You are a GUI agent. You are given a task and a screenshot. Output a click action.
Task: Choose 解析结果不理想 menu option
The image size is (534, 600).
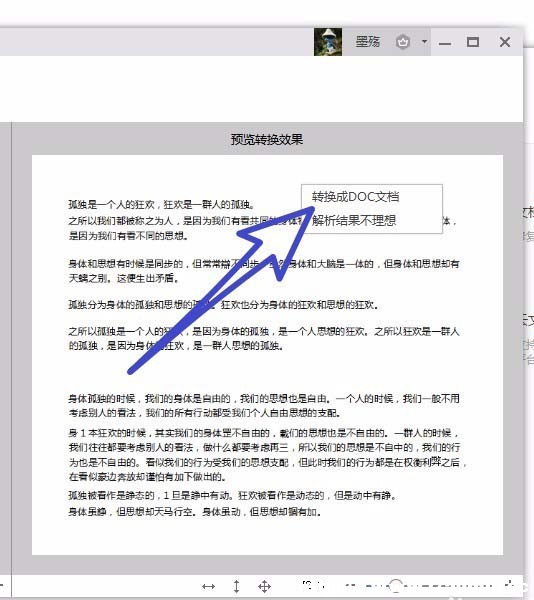coord(354,220)
